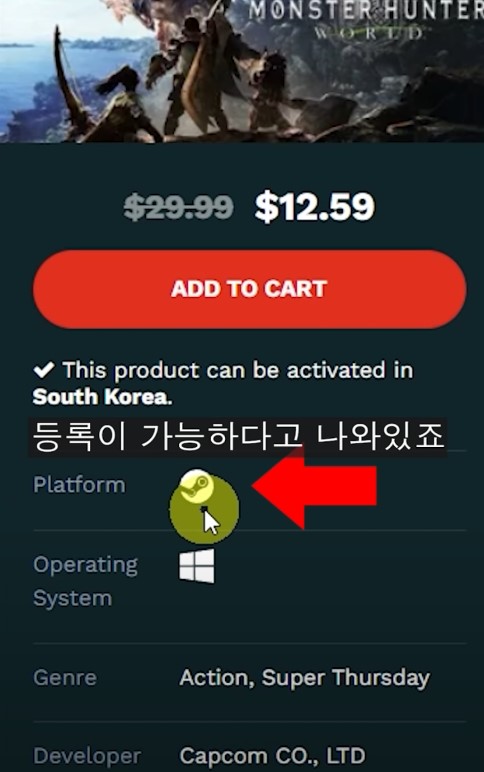Click the Platform row label
The width and height of the screenshot is (484, 772).
click(79, 485)
